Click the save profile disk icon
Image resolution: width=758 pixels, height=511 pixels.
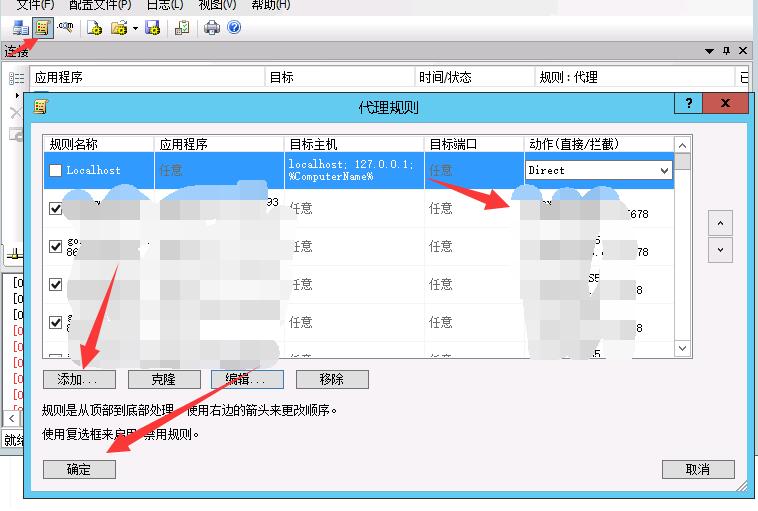click(x=153, y=28)
